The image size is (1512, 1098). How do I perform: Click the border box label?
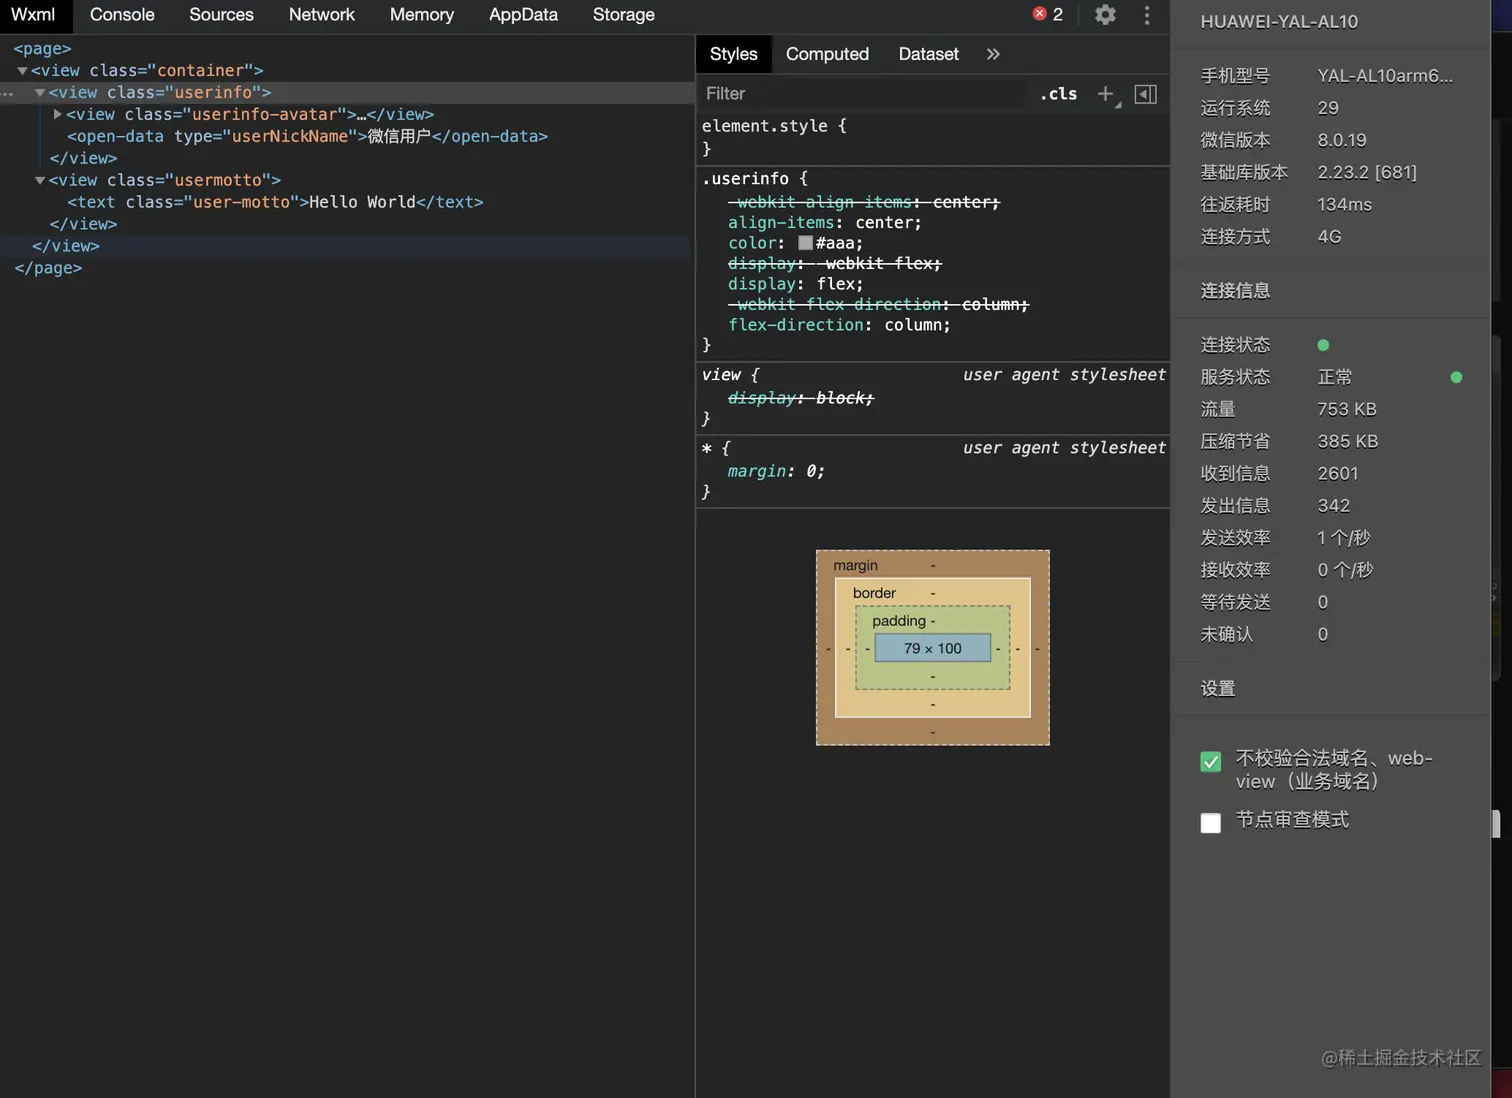pos(874,593)
